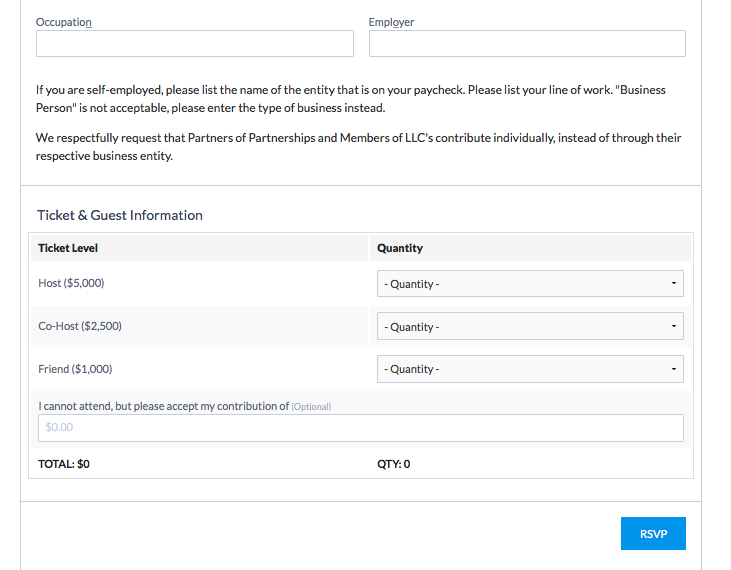Focus the $0.00 contribution amount field

tap(360, 428)
